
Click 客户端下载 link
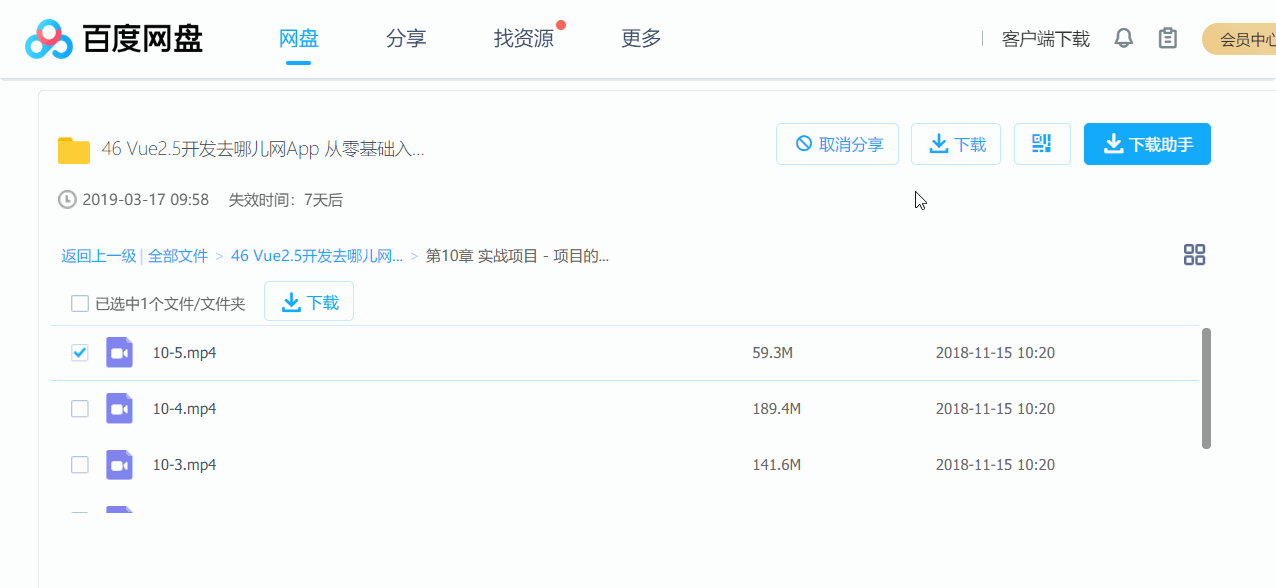[1046, 39]
